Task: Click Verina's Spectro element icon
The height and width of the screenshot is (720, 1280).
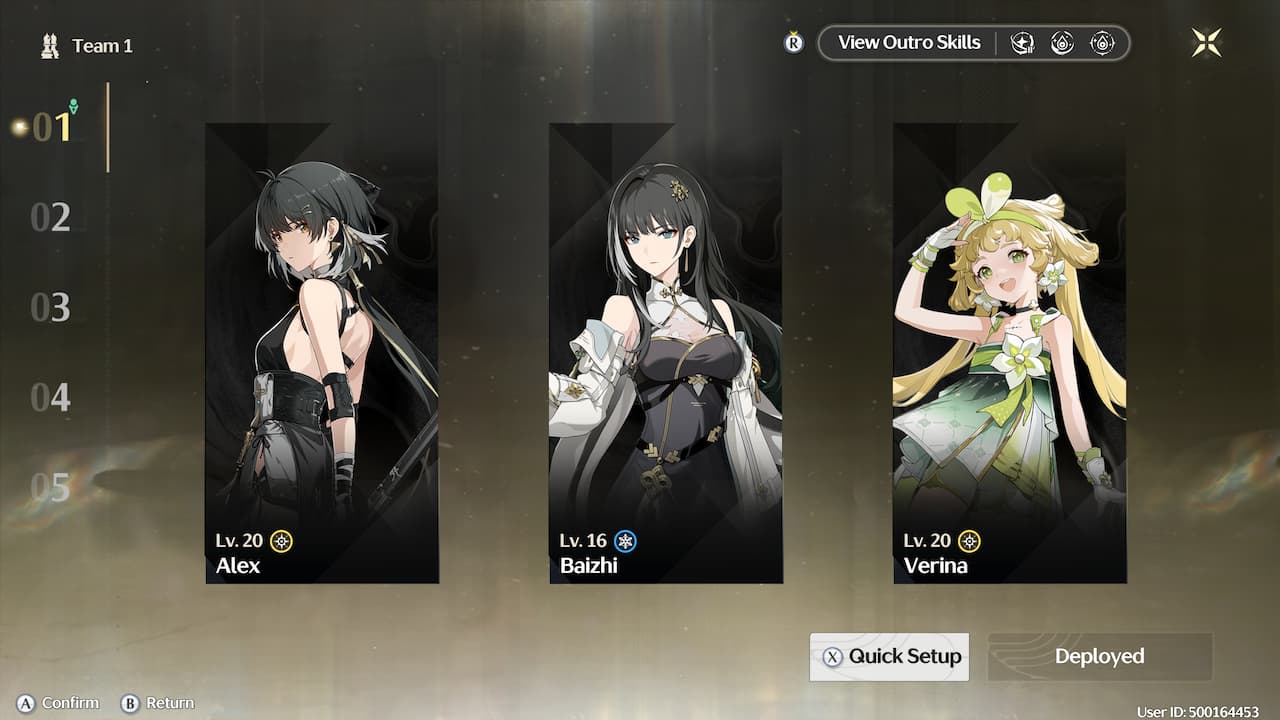Action: tap(970, 541)
